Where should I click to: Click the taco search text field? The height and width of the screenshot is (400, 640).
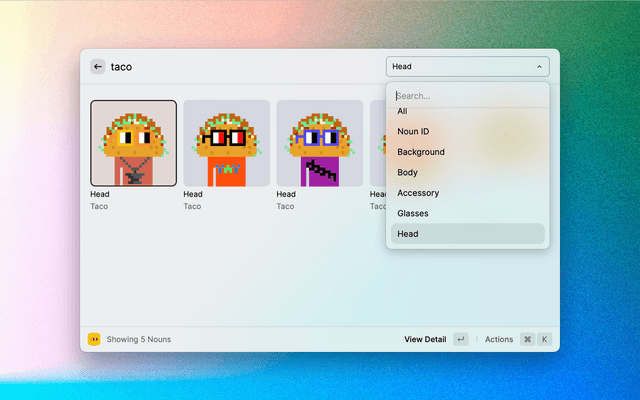240,67
